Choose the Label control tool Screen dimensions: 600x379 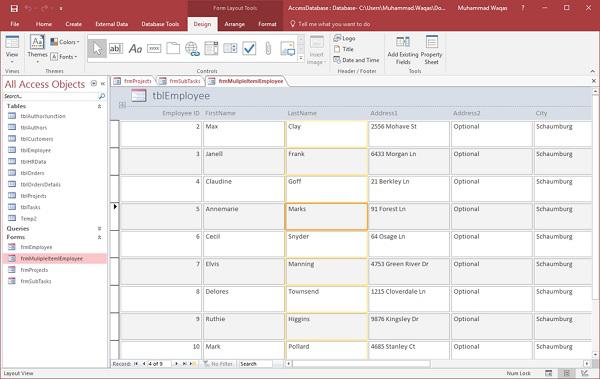pos(135,49)
